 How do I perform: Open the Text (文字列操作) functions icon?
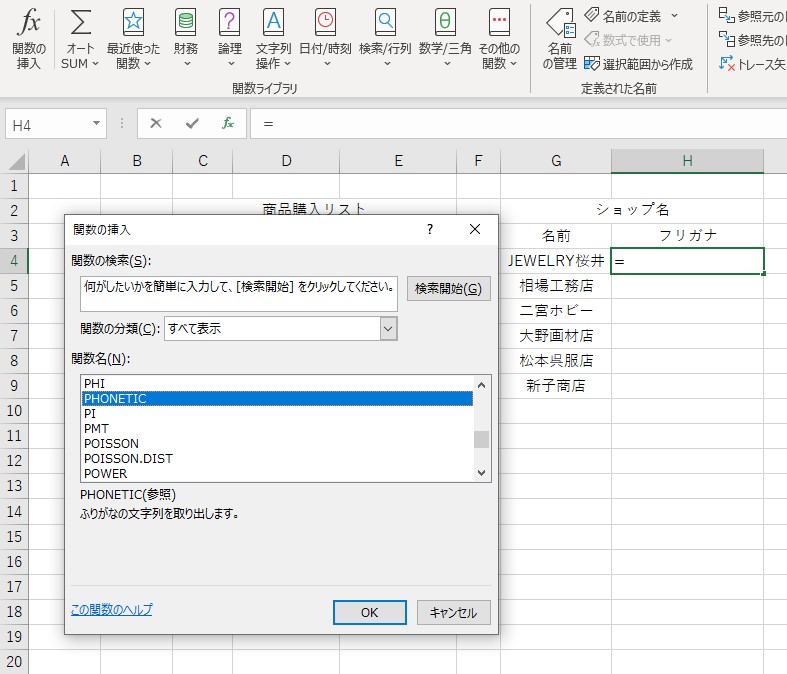tap(273, 23)
